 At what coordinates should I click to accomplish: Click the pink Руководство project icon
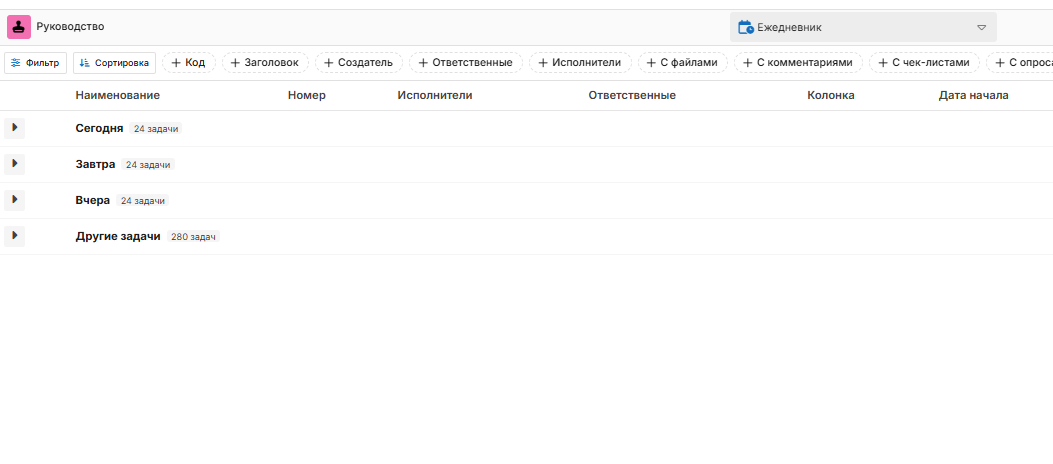click(19, 27)
